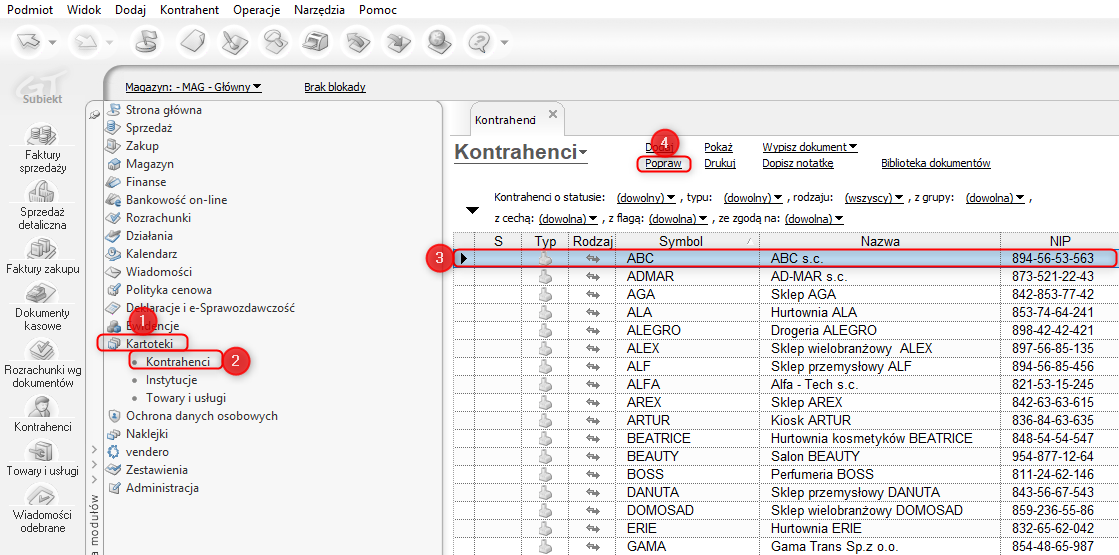Image resolution: width=1119 pixels, height=555 pixels.
Task: Open Sprzedaż detaliczna shortcut icon
Action: click(x=42, y=205)
